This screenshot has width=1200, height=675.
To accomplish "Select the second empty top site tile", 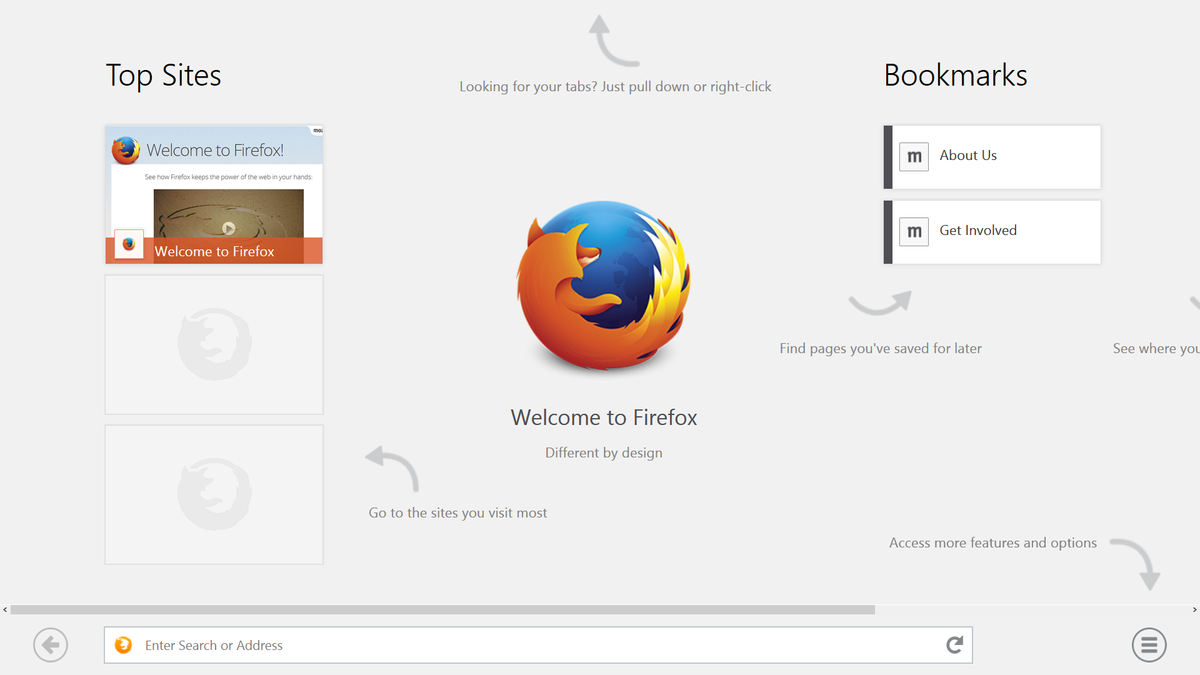I will [213, 493].
